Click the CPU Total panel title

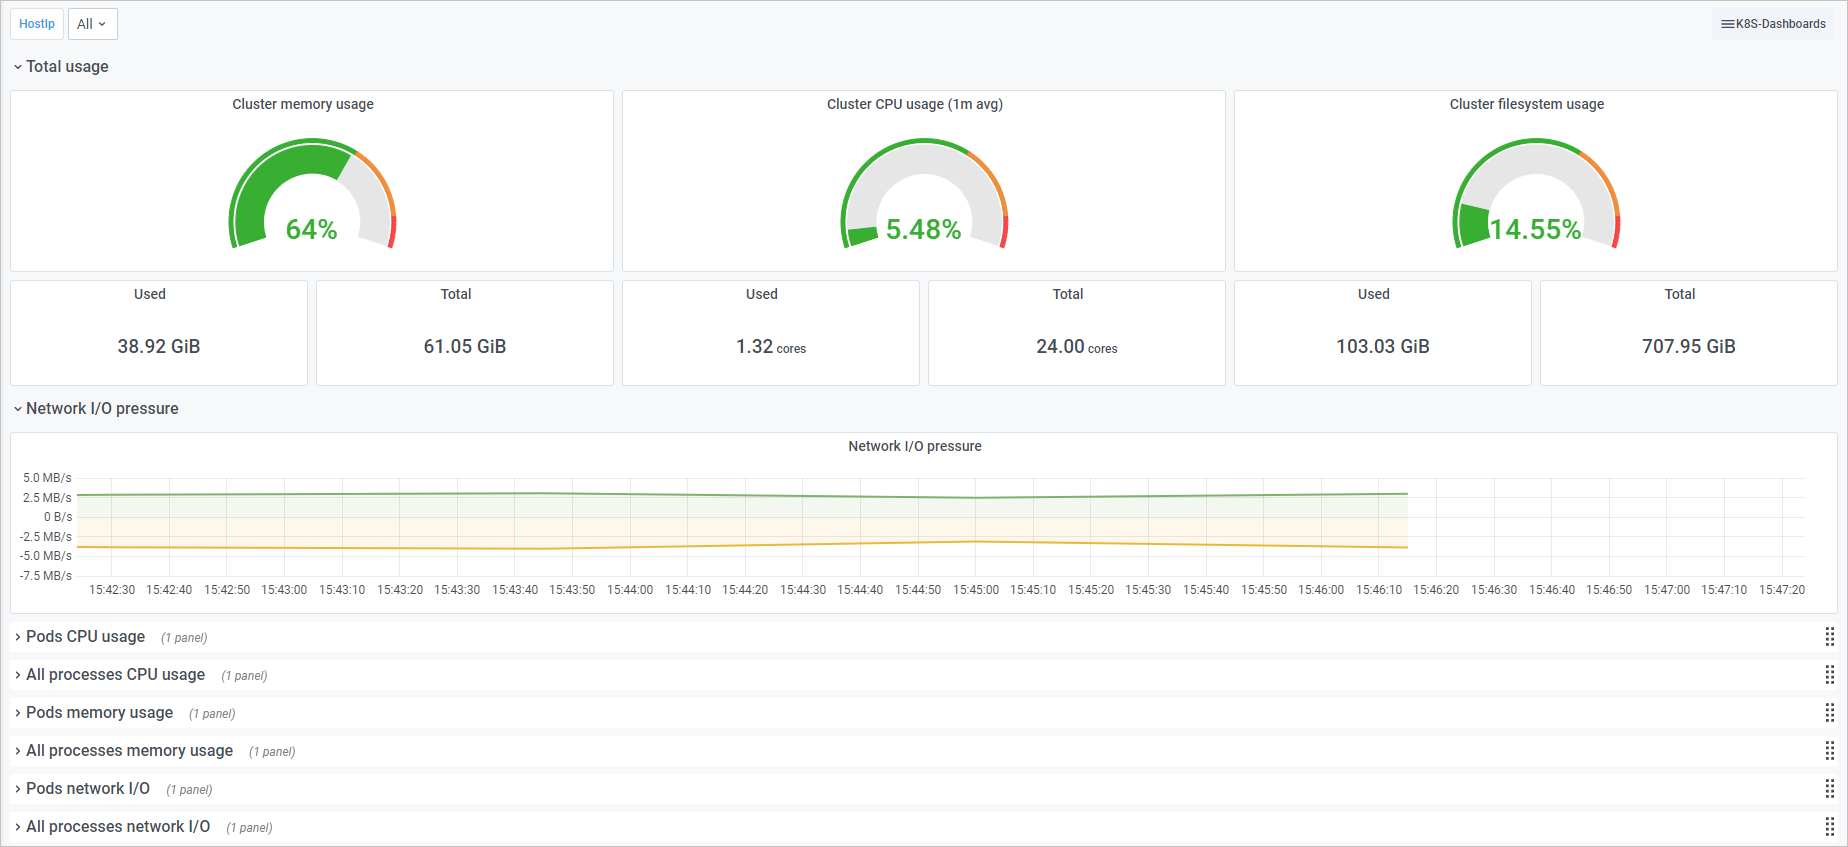(1068, 294)
